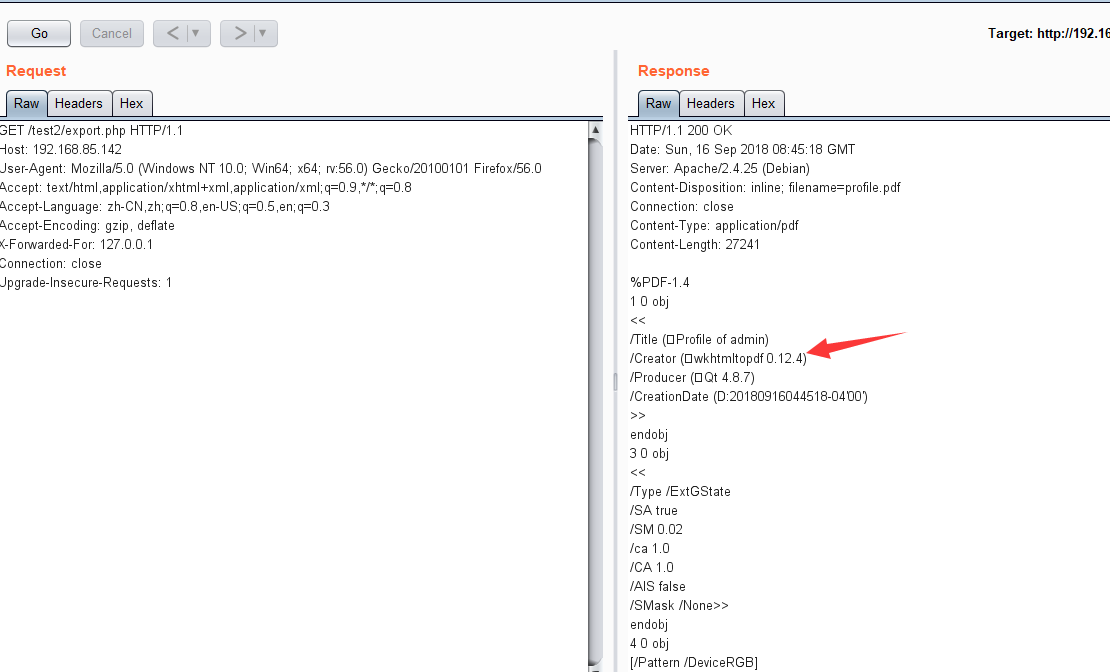Click the Cancel button

(112, 33)
